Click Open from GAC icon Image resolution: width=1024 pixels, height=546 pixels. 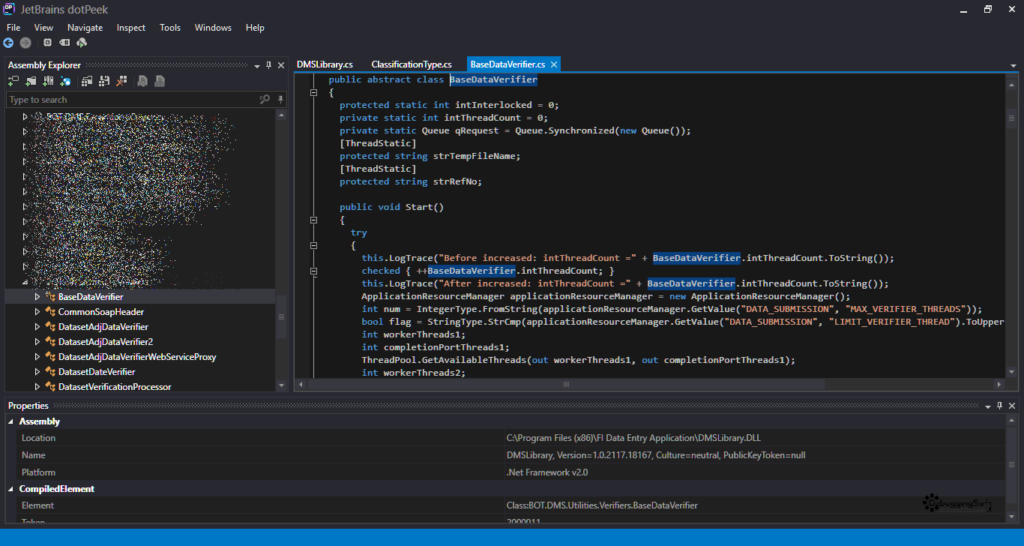click(x=48, y=82)
